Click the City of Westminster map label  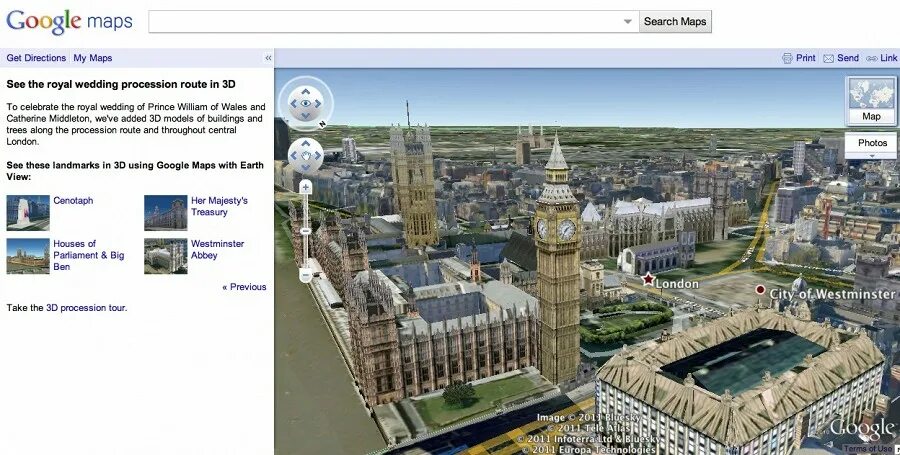832,294
